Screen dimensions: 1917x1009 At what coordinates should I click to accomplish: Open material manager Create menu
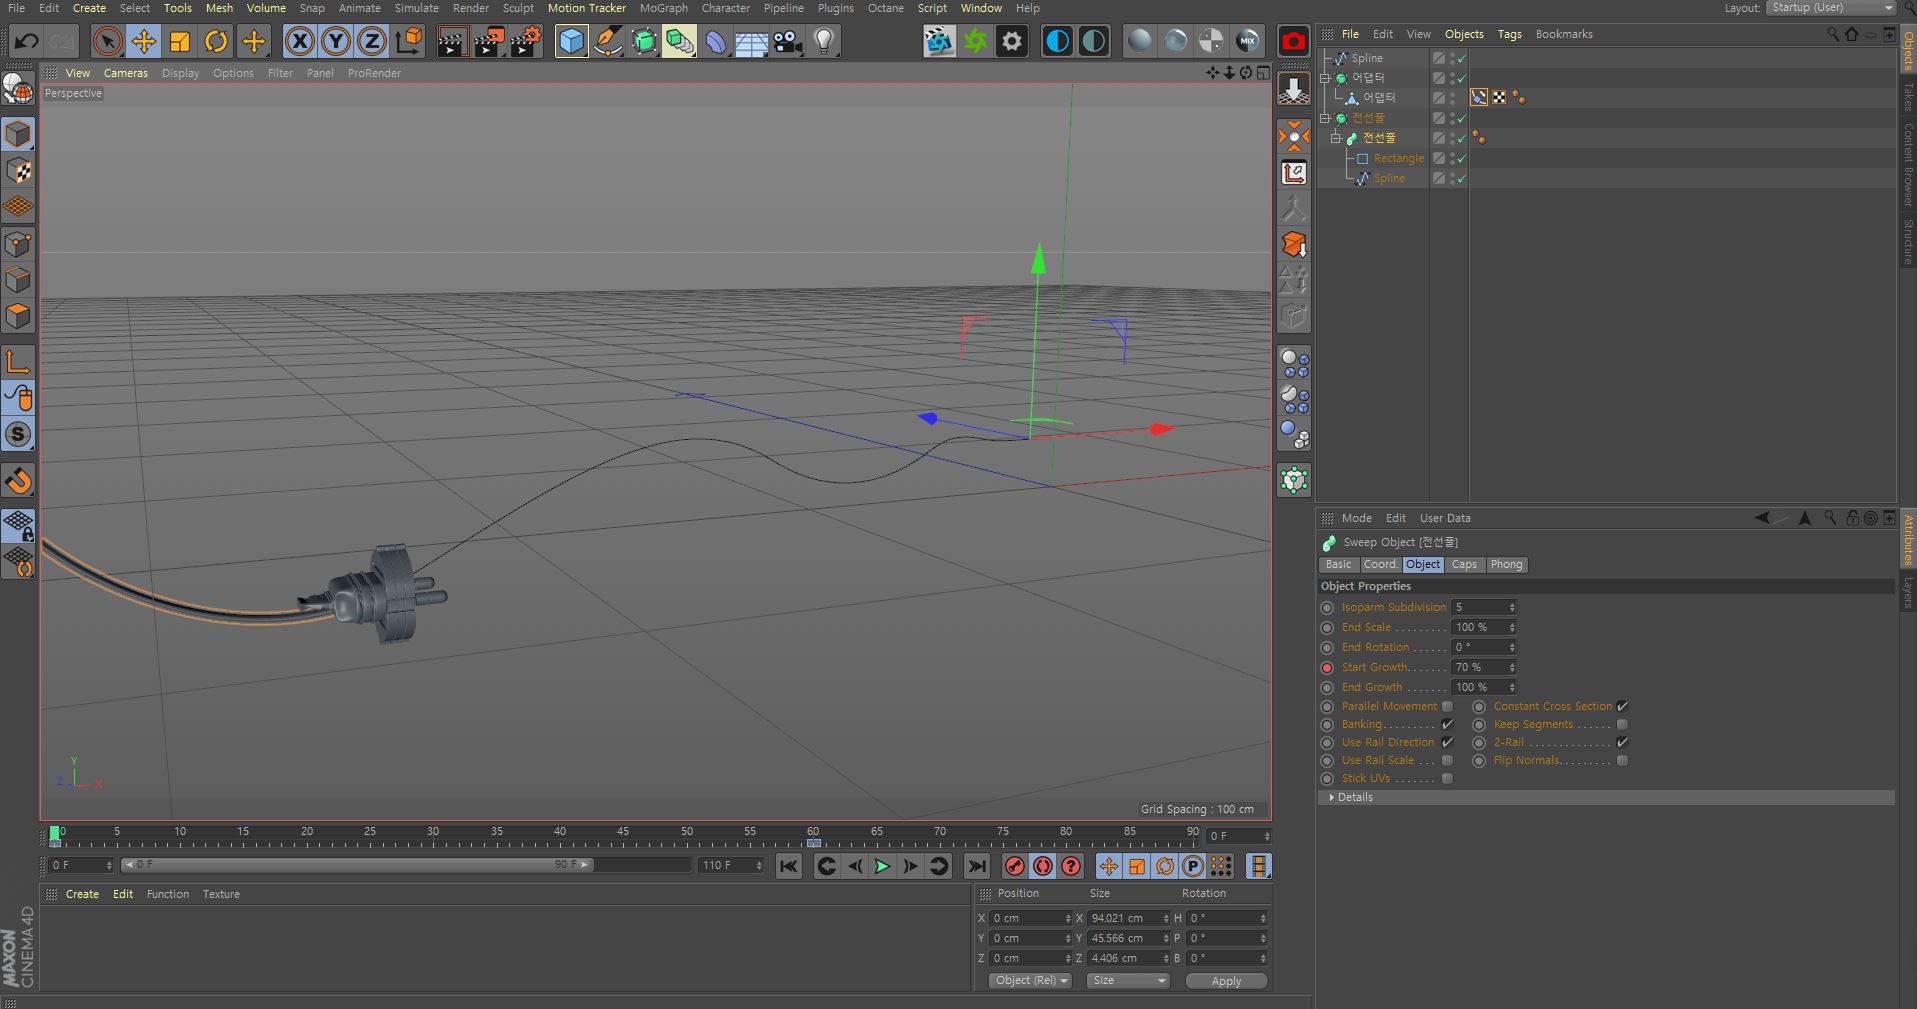pos(82,894)
